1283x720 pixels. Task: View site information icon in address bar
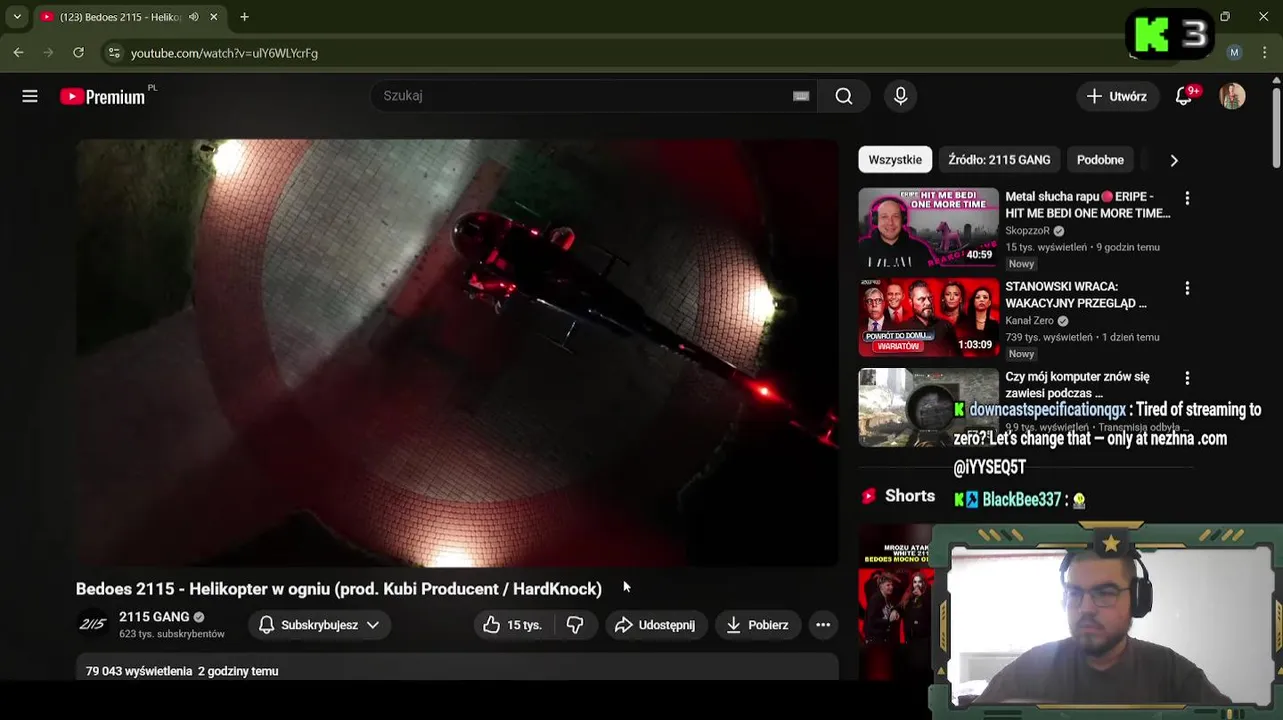(x=113, y=53)
